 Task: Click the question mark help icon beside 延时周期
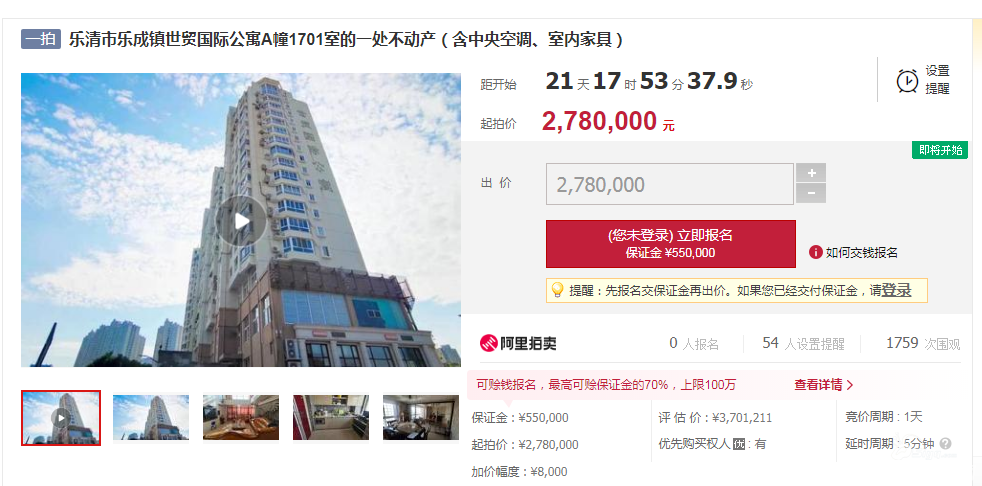coord(945,444)
